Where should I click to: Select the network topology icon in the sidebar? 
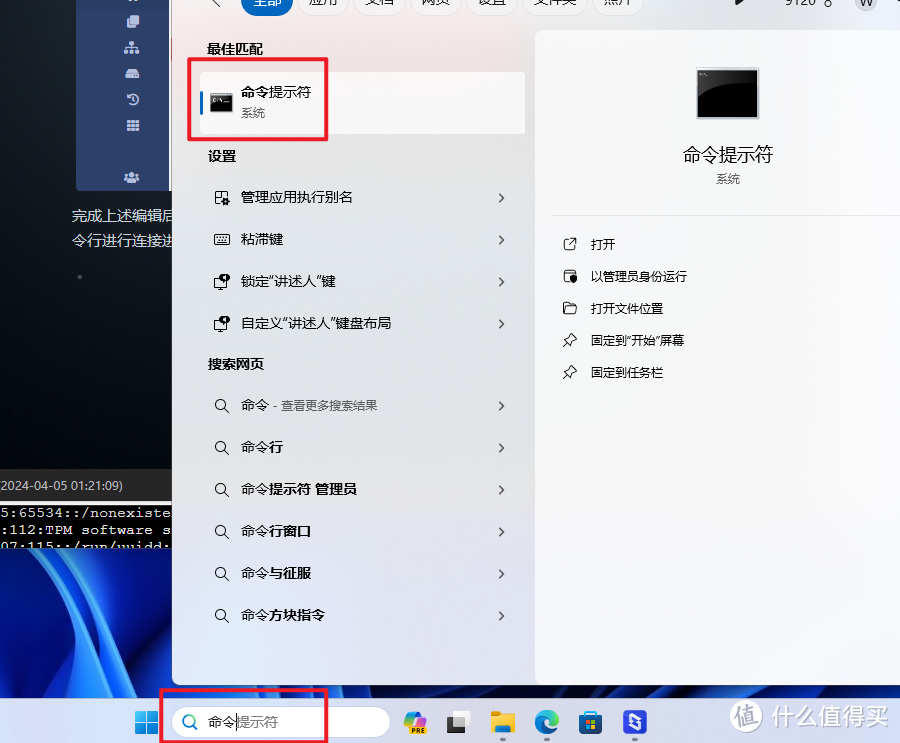(132, 47)
